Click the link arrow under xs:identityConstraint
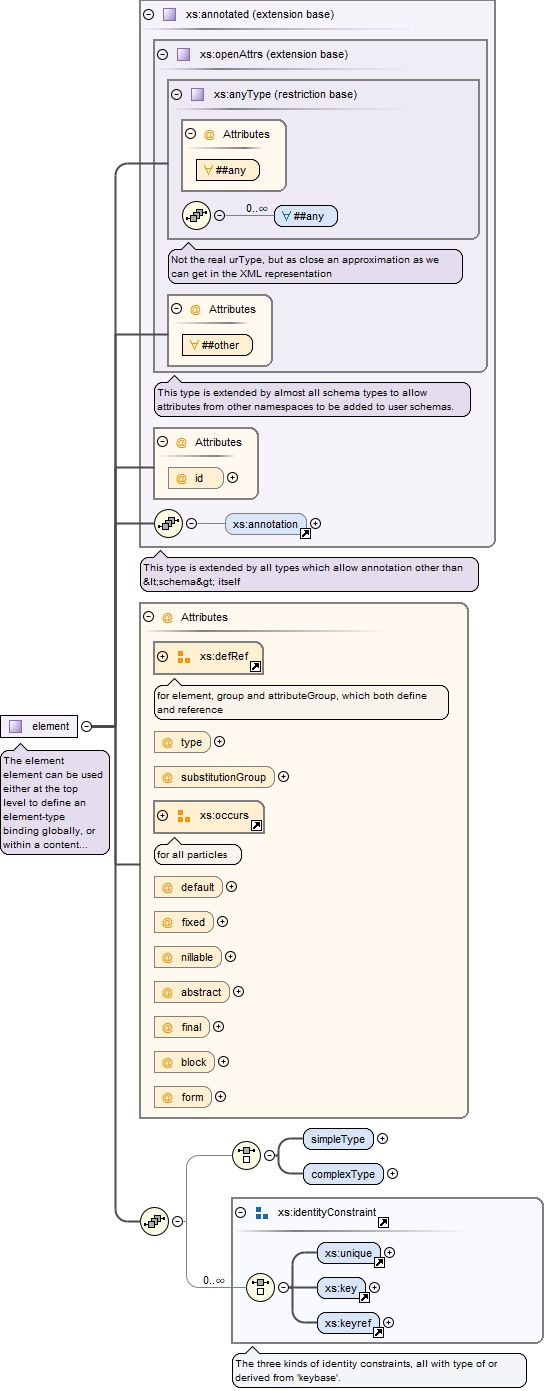 383,1223
